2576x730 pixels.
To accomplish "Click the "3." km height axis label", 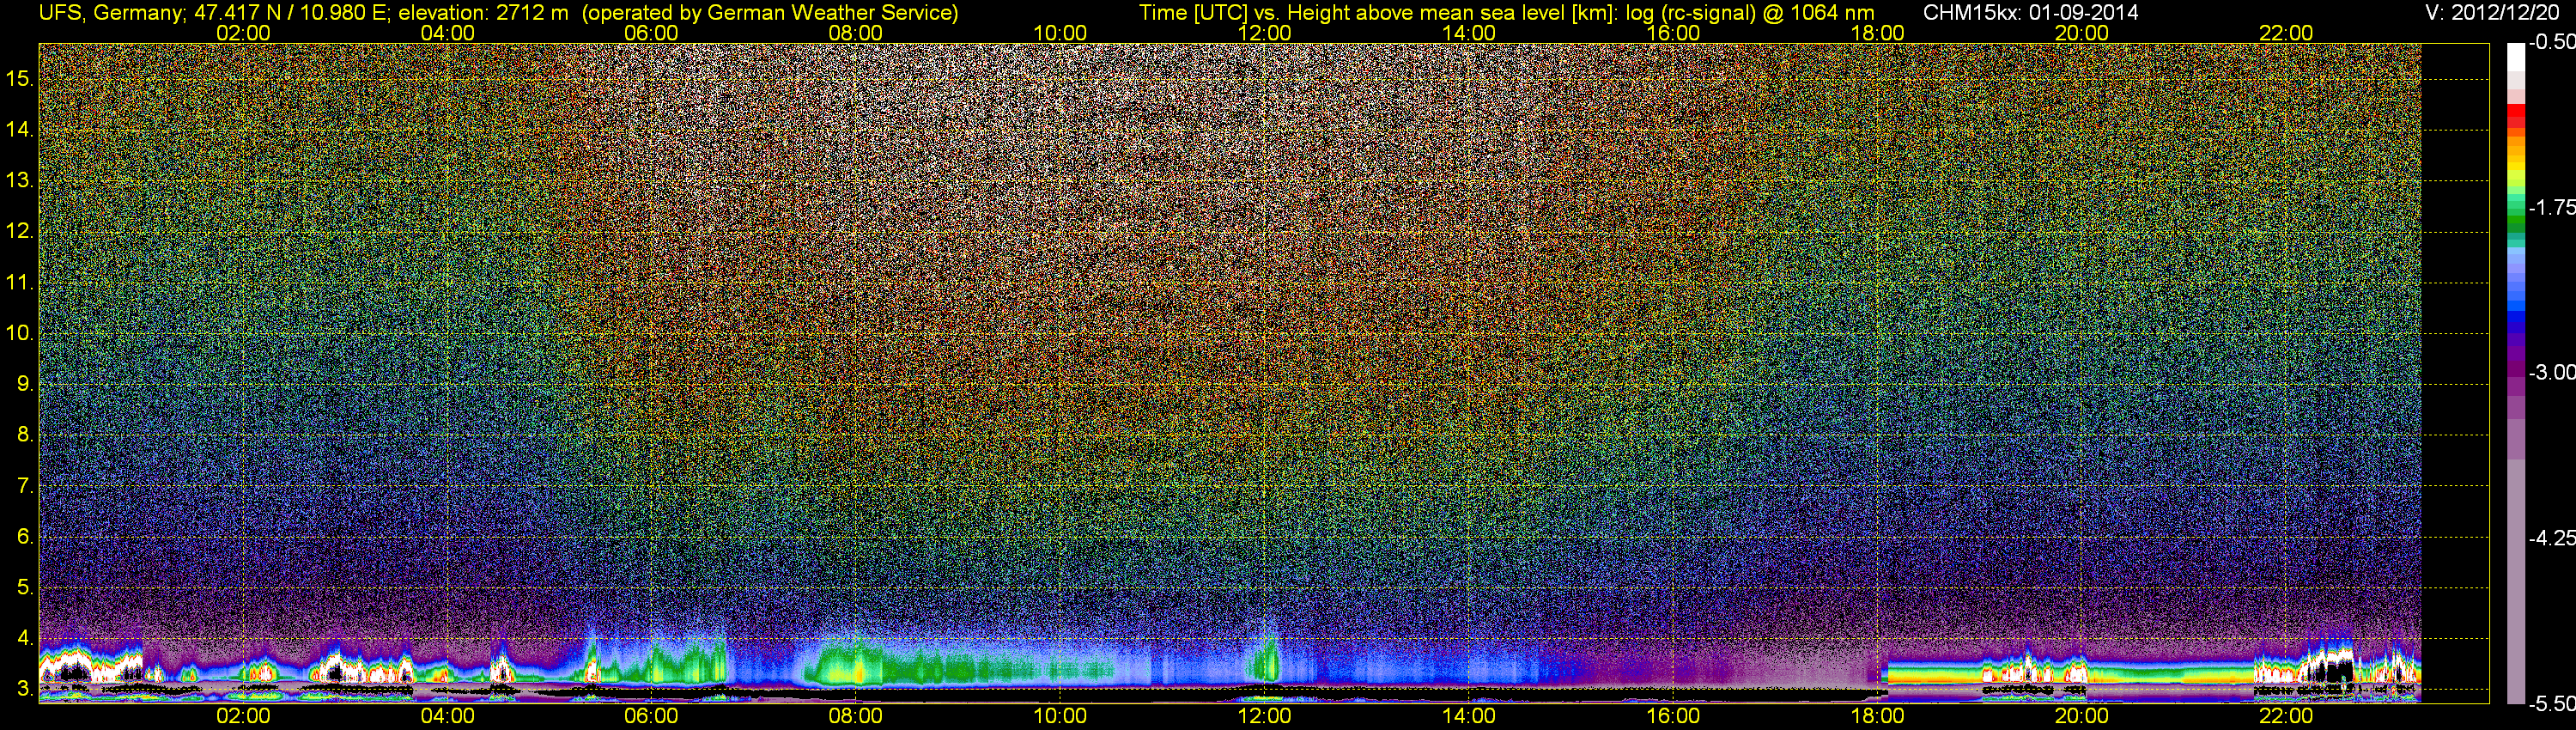I will click(25, 689).
